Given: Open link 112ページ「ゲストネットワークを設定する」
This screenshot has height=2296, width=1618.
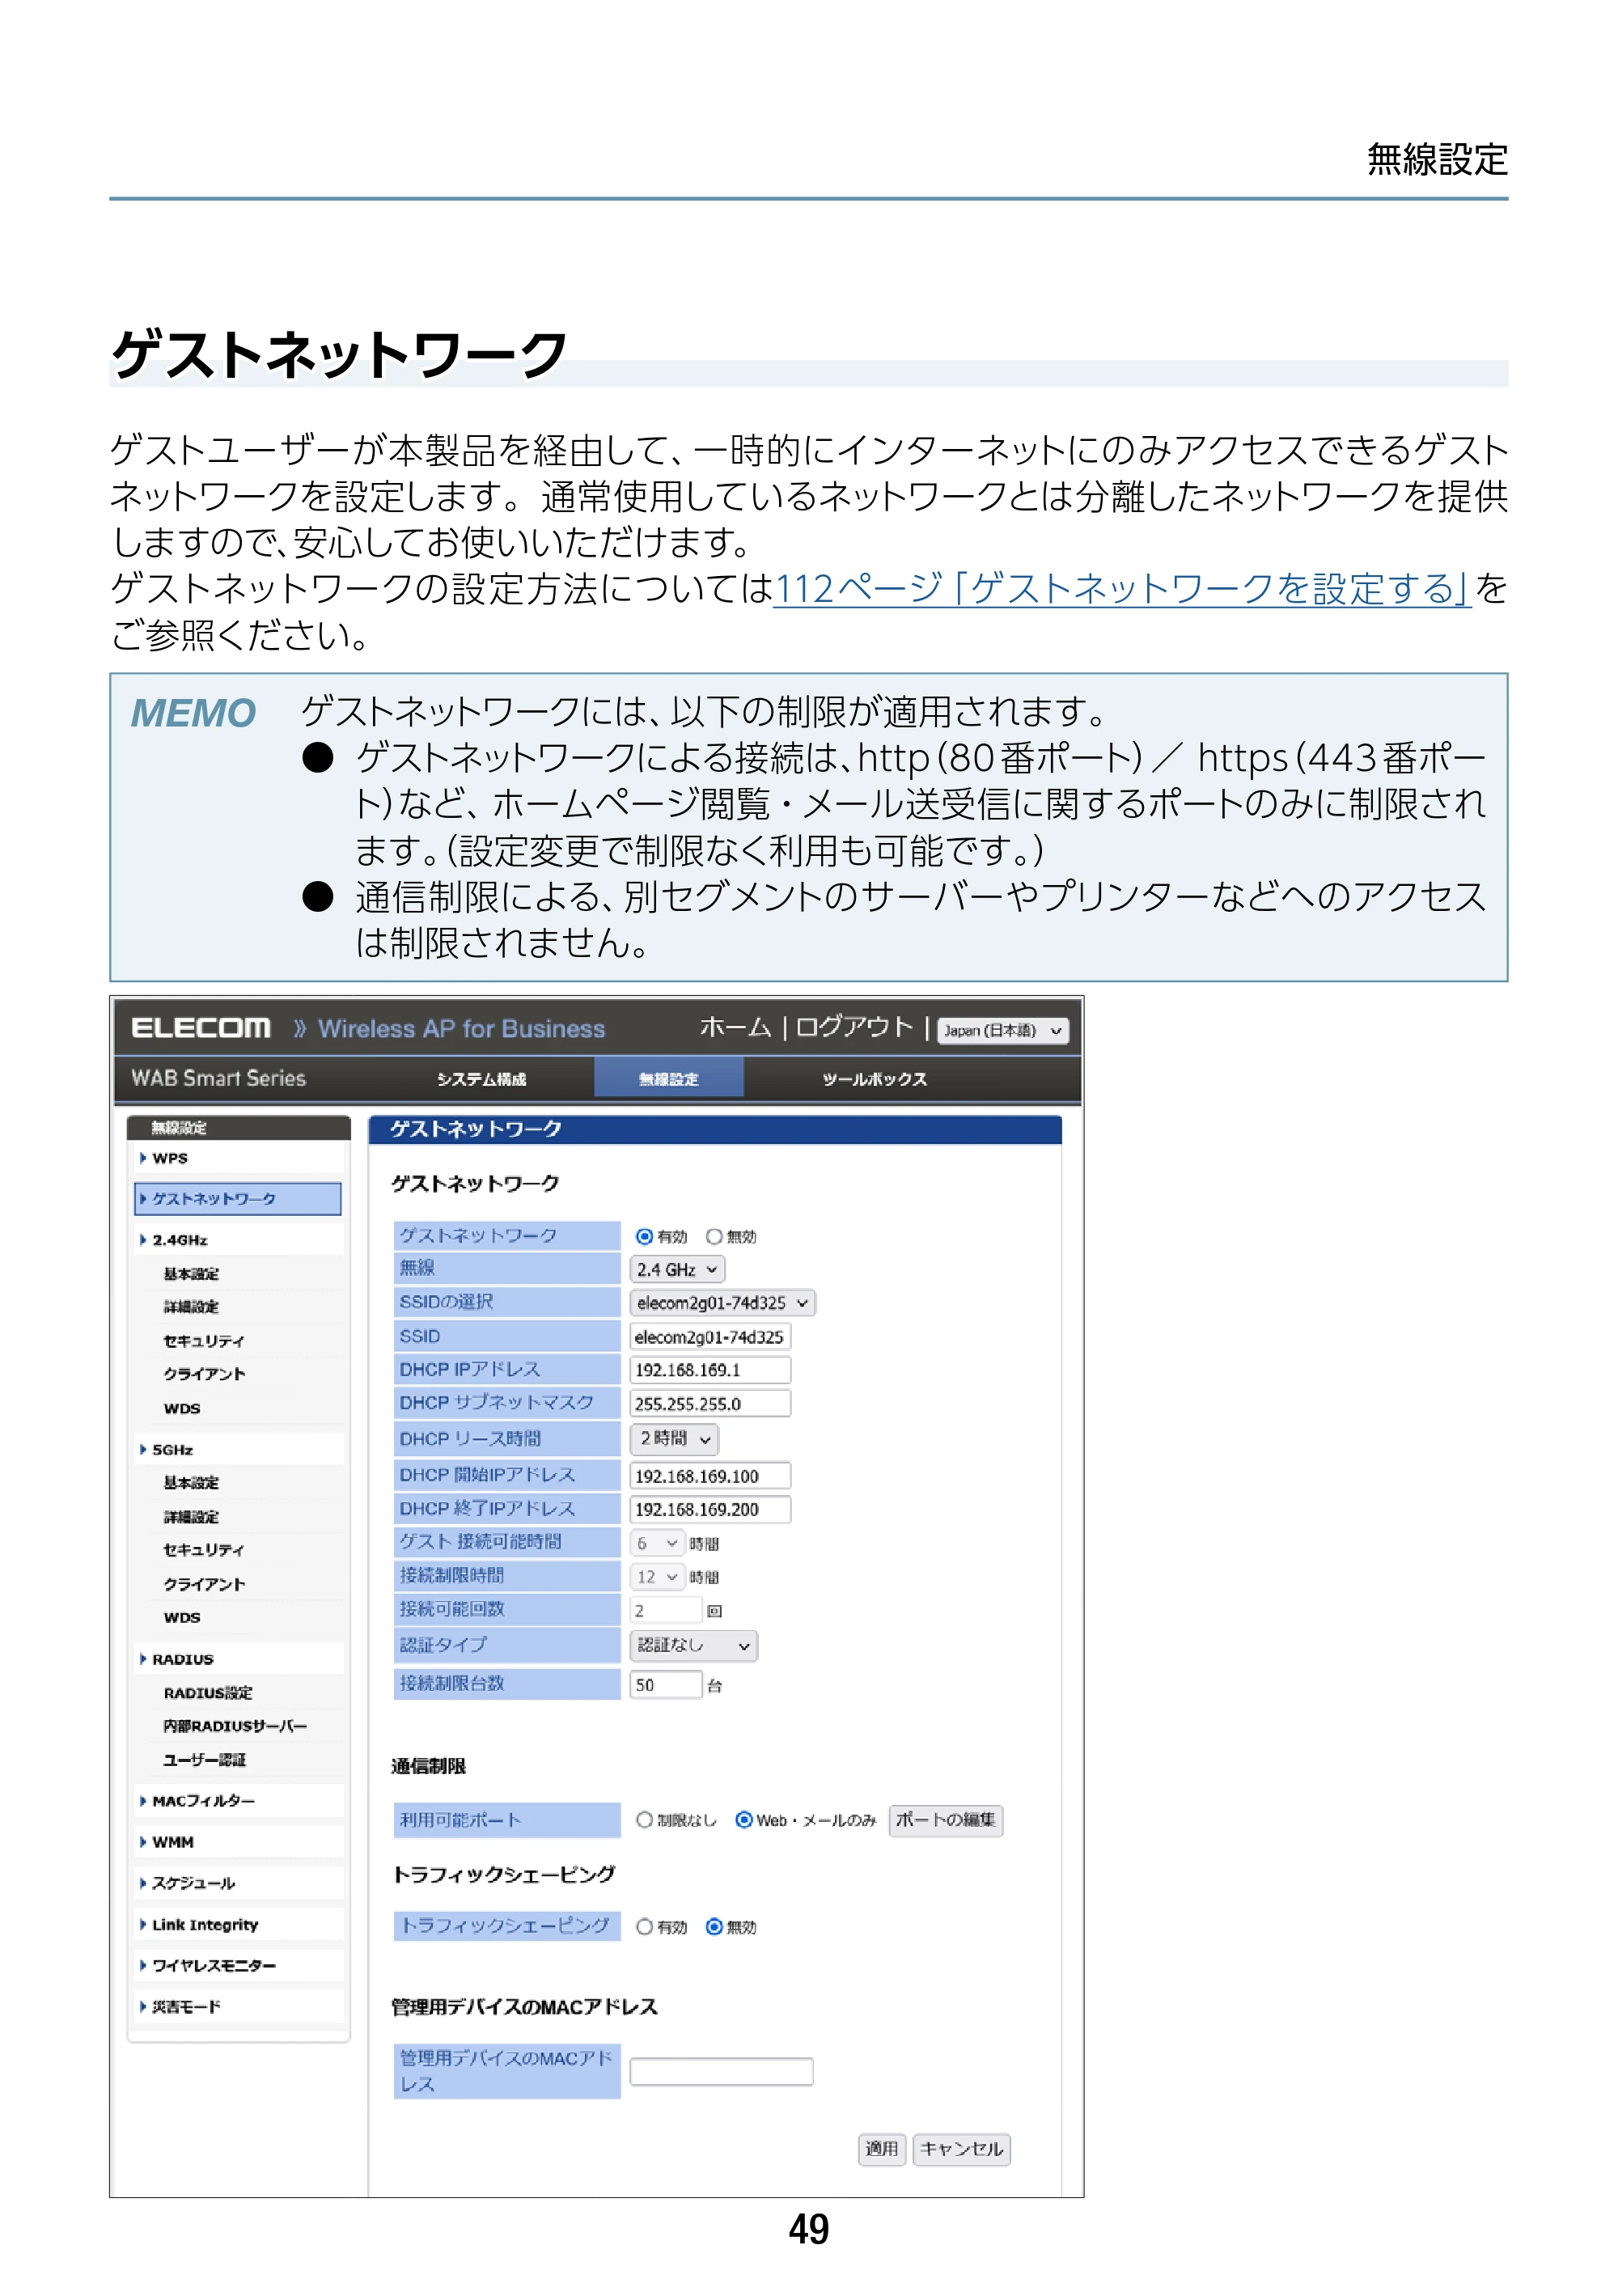Looking at the screenshot, I should [1121, 588].
